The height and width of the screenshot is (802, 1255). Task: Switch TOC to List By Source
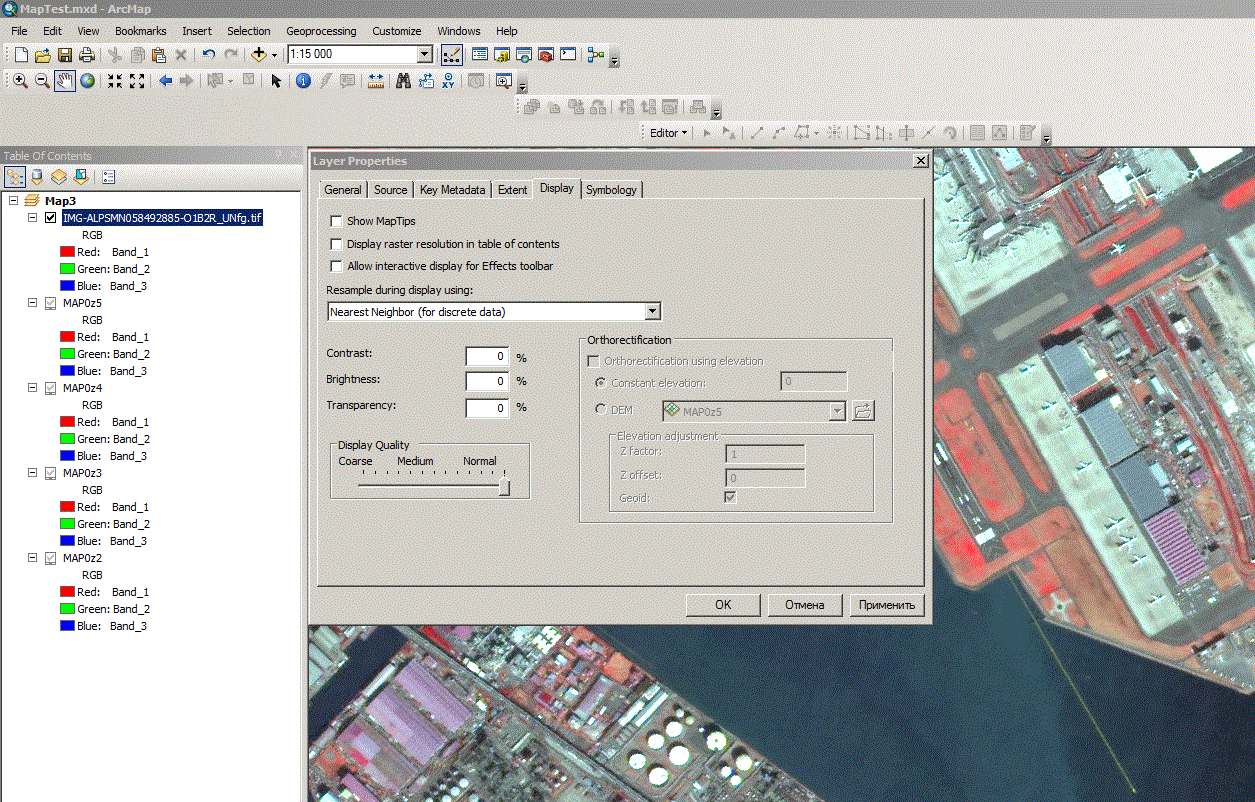click(37, 177)
